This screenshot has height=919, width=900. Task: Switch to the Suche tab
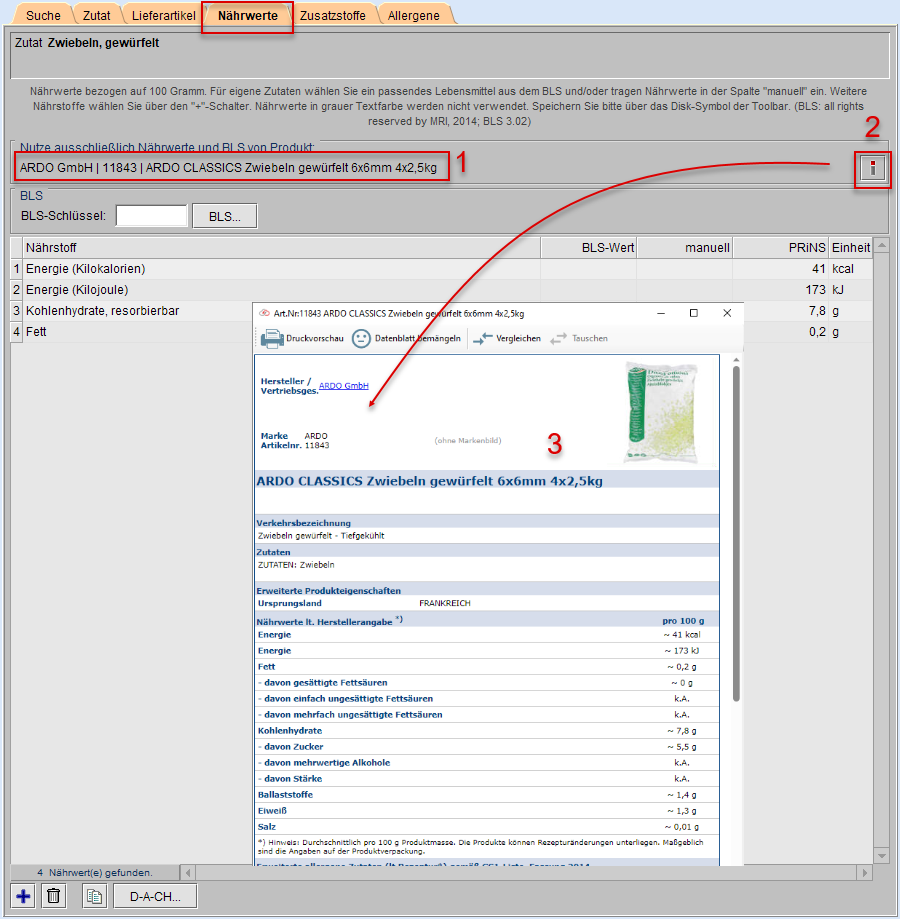pyautogui.click(x=43, y=15)
